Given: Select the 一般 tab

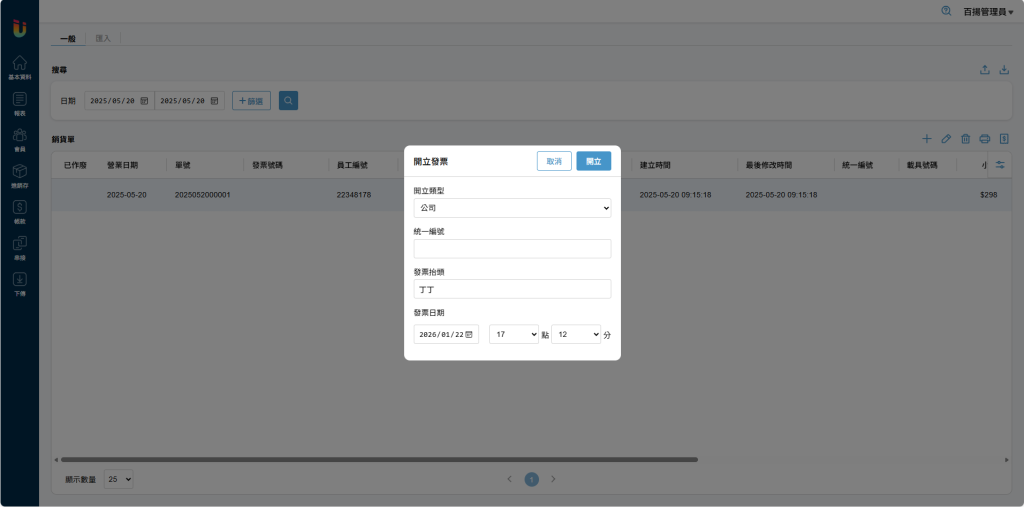Looking at the screenshot, I should pyautogui.click(x=68, y=38).
